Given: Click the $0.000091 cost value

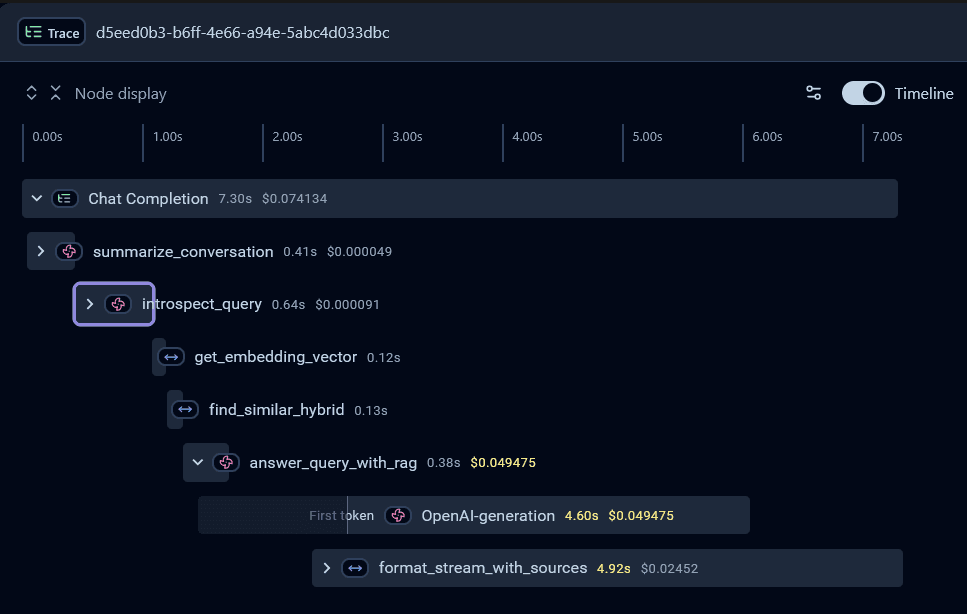Looking at the screenshot, I should click(347, 305).
